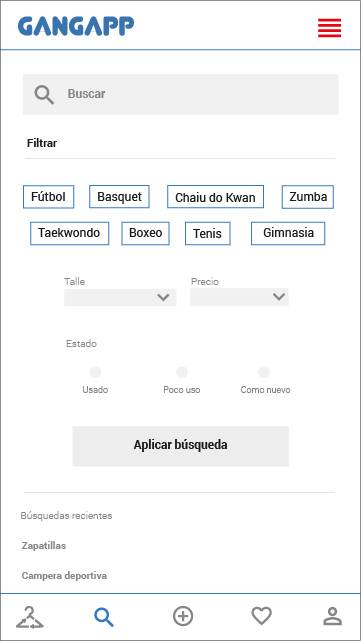Open the red hamburger menu
The height and width of the screenshot is (641, 361).
coord(330,28)
